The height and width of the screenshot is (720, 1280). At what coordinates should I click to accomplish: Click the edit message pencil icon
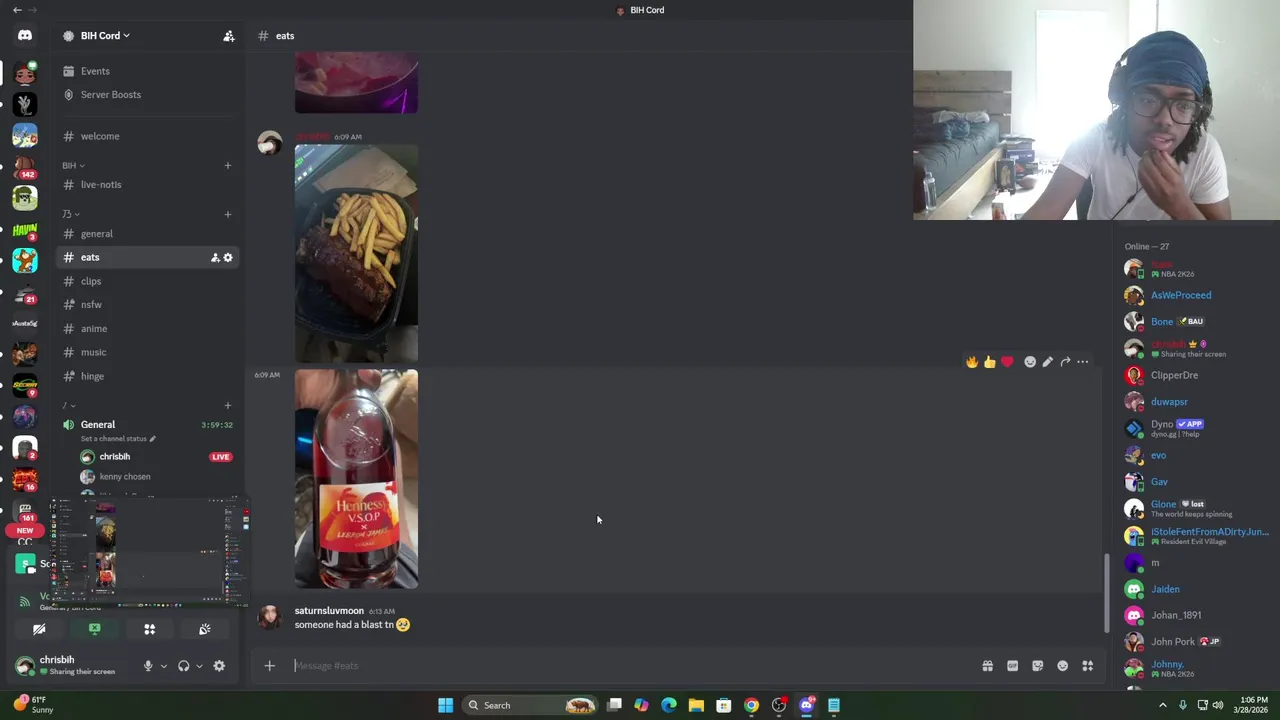[x=1047, y=362]
